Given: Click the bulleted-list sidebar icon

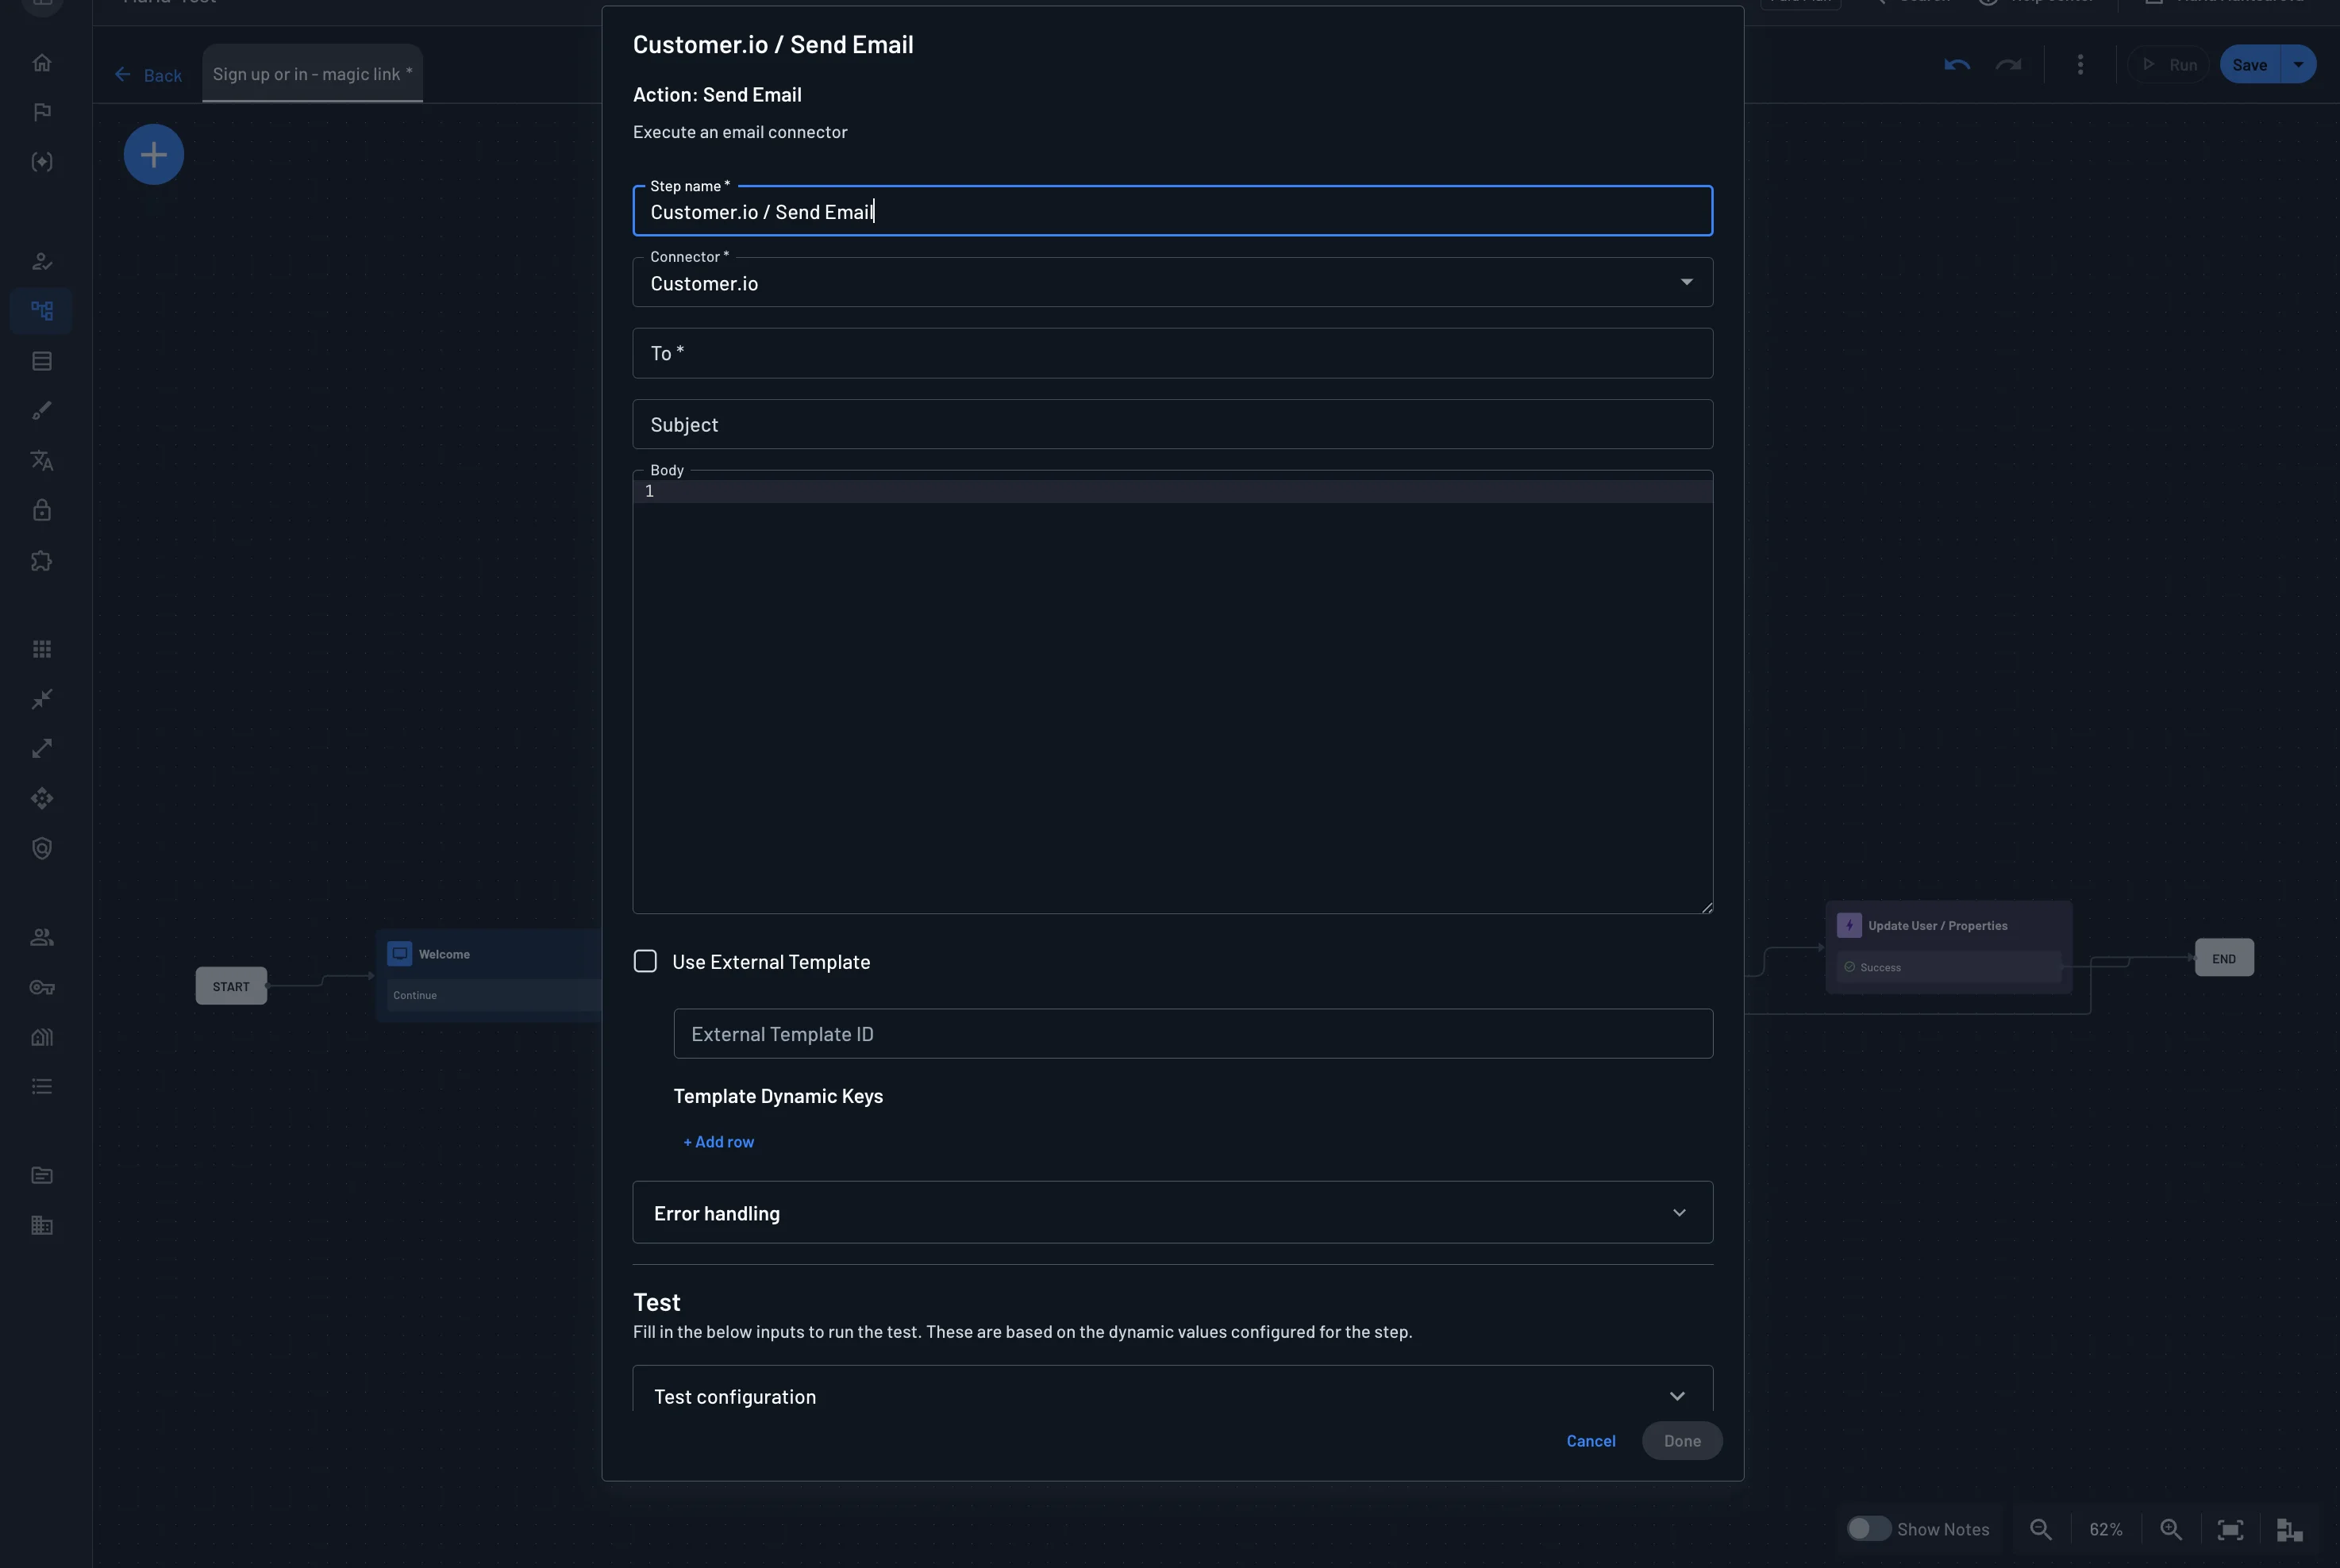Looking at the screenshot, I should click(42, 1086).
